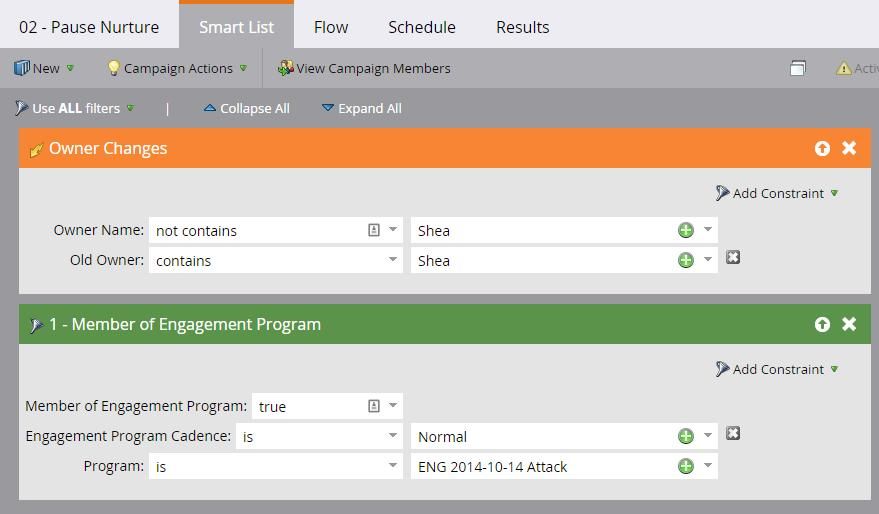Click move-up arrow on Member of Engagement Program
879x514 pixels.
(822, 324)
